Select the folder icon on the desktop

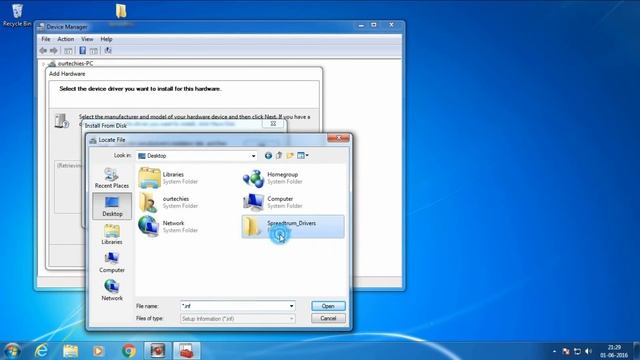click(121, 12)
